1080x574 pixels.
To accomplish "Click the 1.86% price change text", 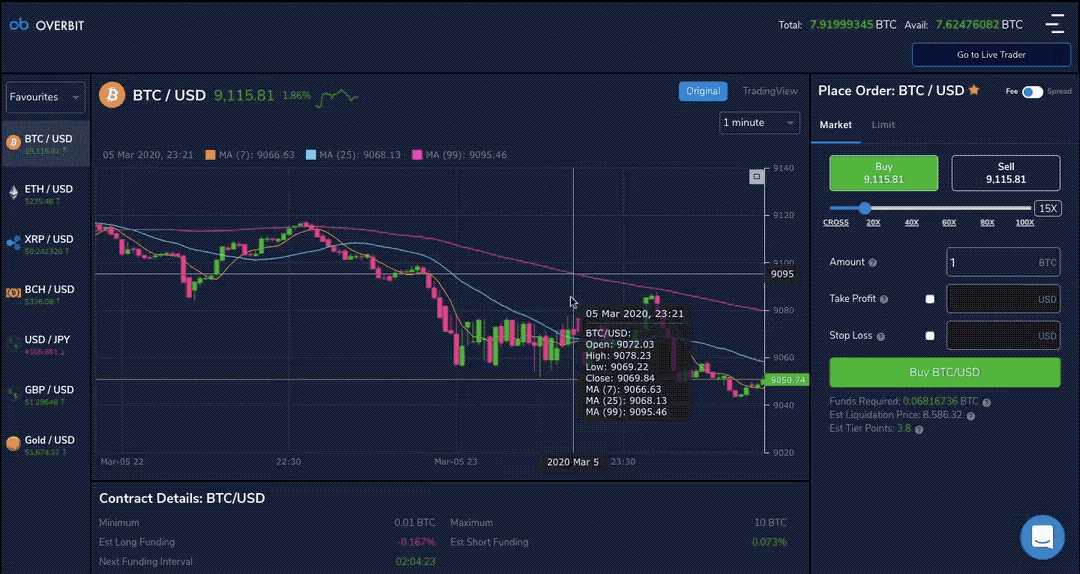I will click(x=296, y=96).
